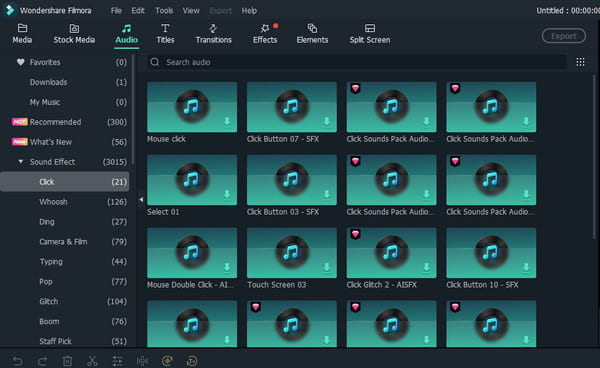The image size is (600, 368).
Task: Download Click Button 10 - SFX
Action: (x=526, y=267)
